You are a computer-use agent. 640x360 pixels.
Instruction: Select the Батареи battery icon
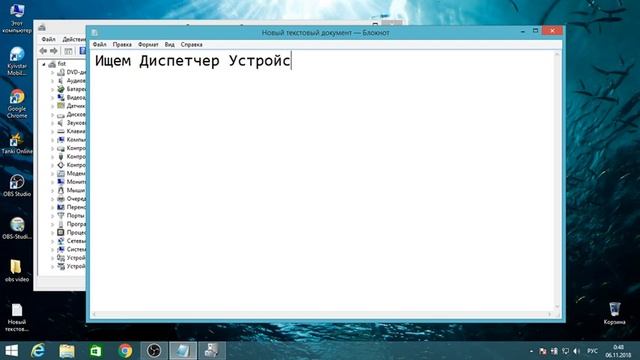pyautogui.click(x=61, y=89)
